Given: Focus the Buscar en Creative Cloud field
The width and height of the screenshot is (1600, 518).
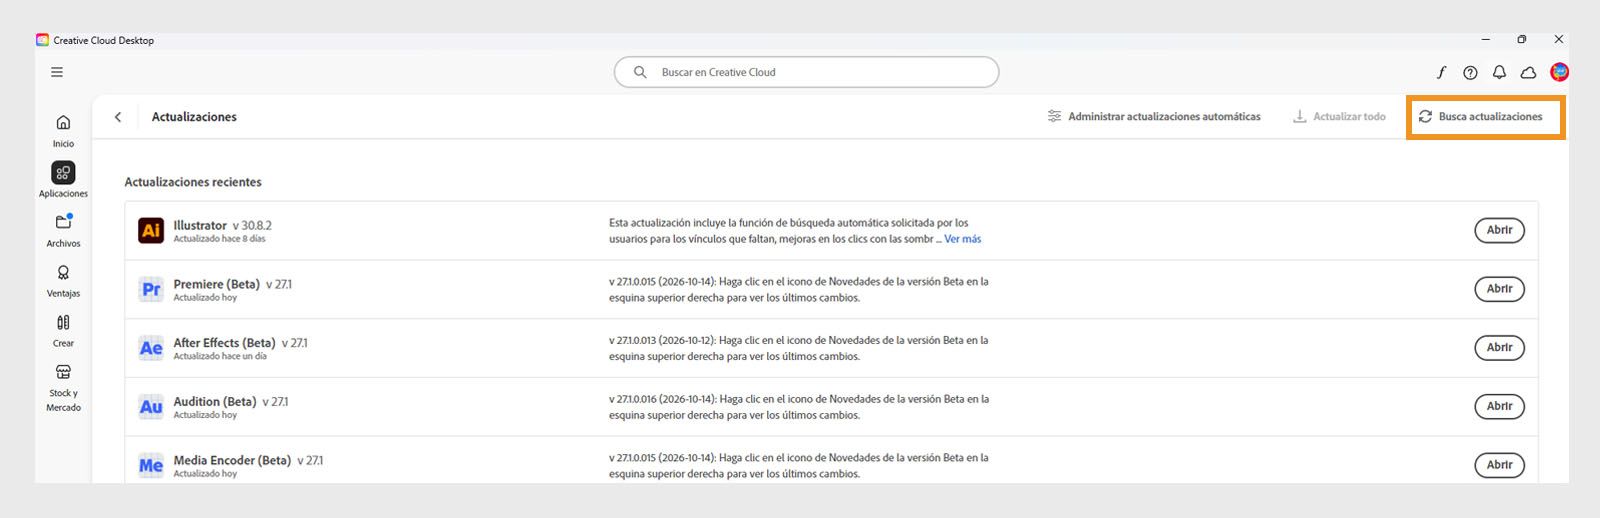Looking at the screenshot, I should tap(806, 72).
